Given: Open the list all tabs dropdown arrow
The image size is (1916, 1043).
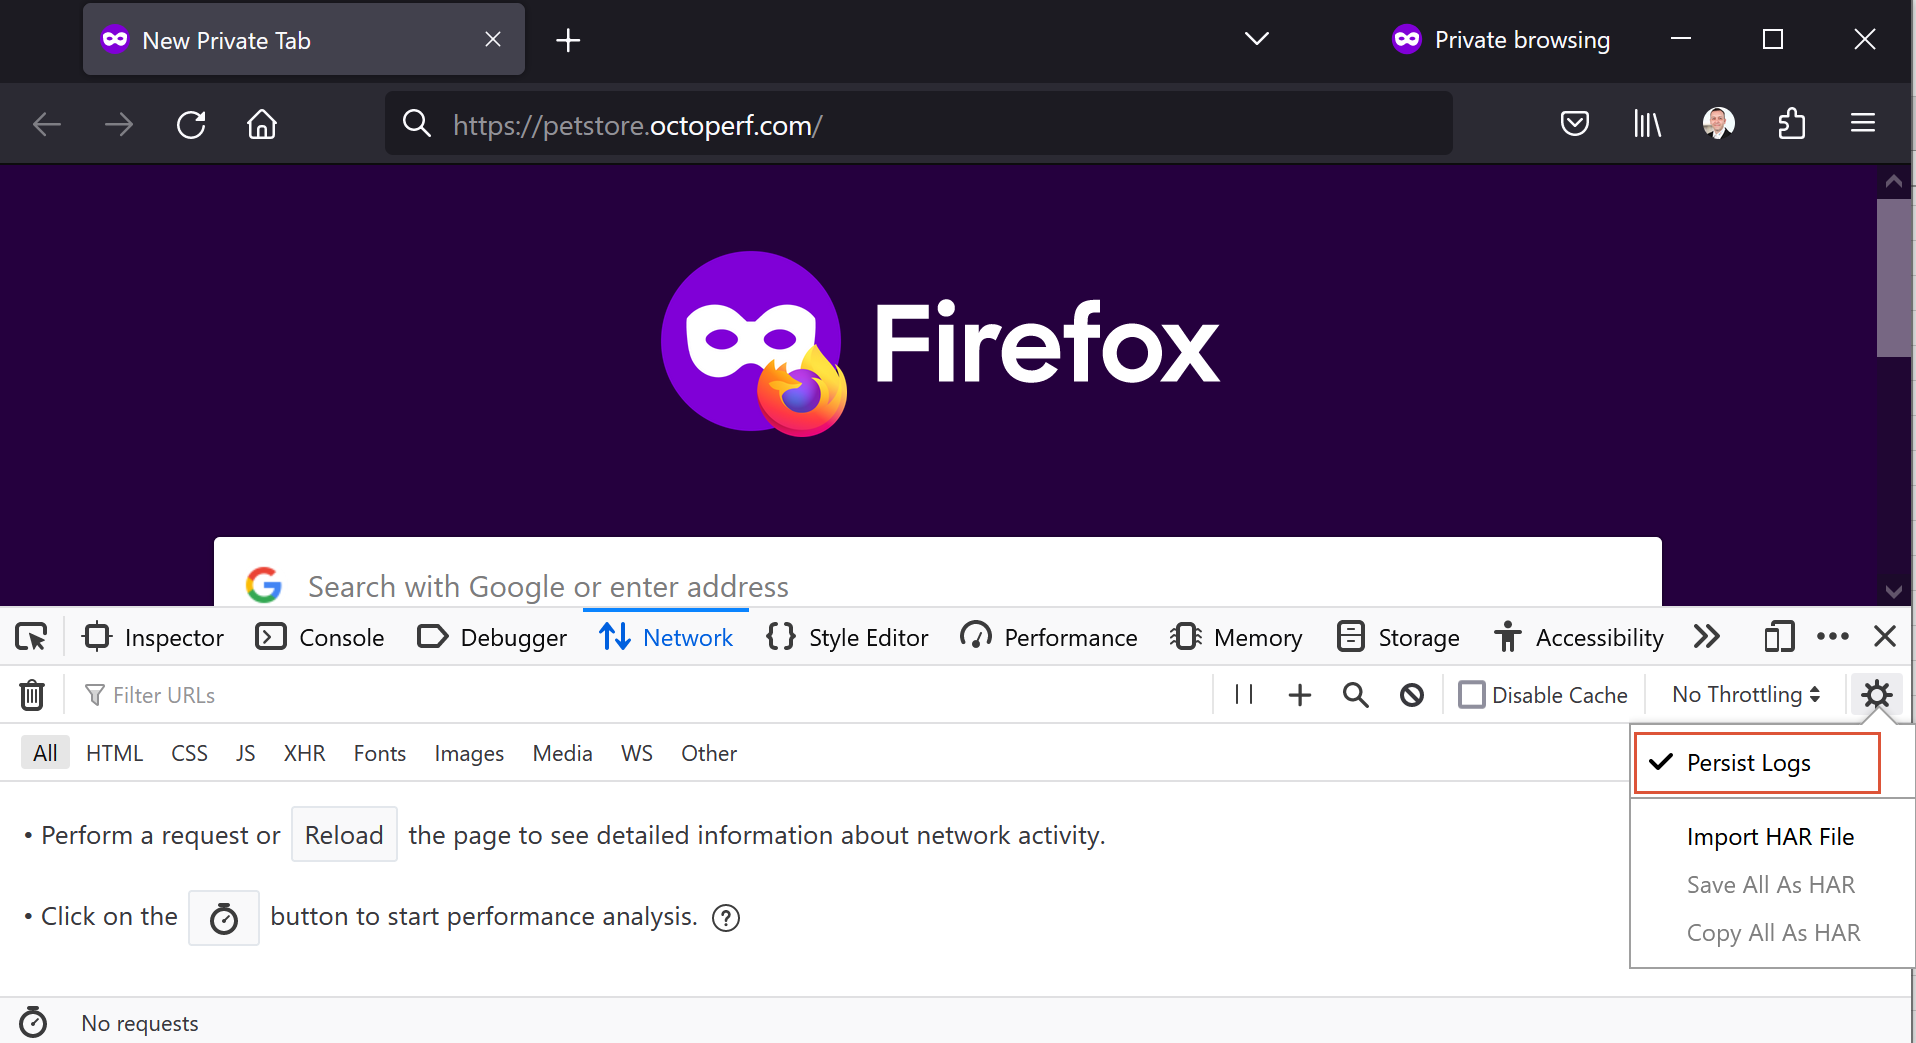Looking at the screenshot, I should (1257, 39).
